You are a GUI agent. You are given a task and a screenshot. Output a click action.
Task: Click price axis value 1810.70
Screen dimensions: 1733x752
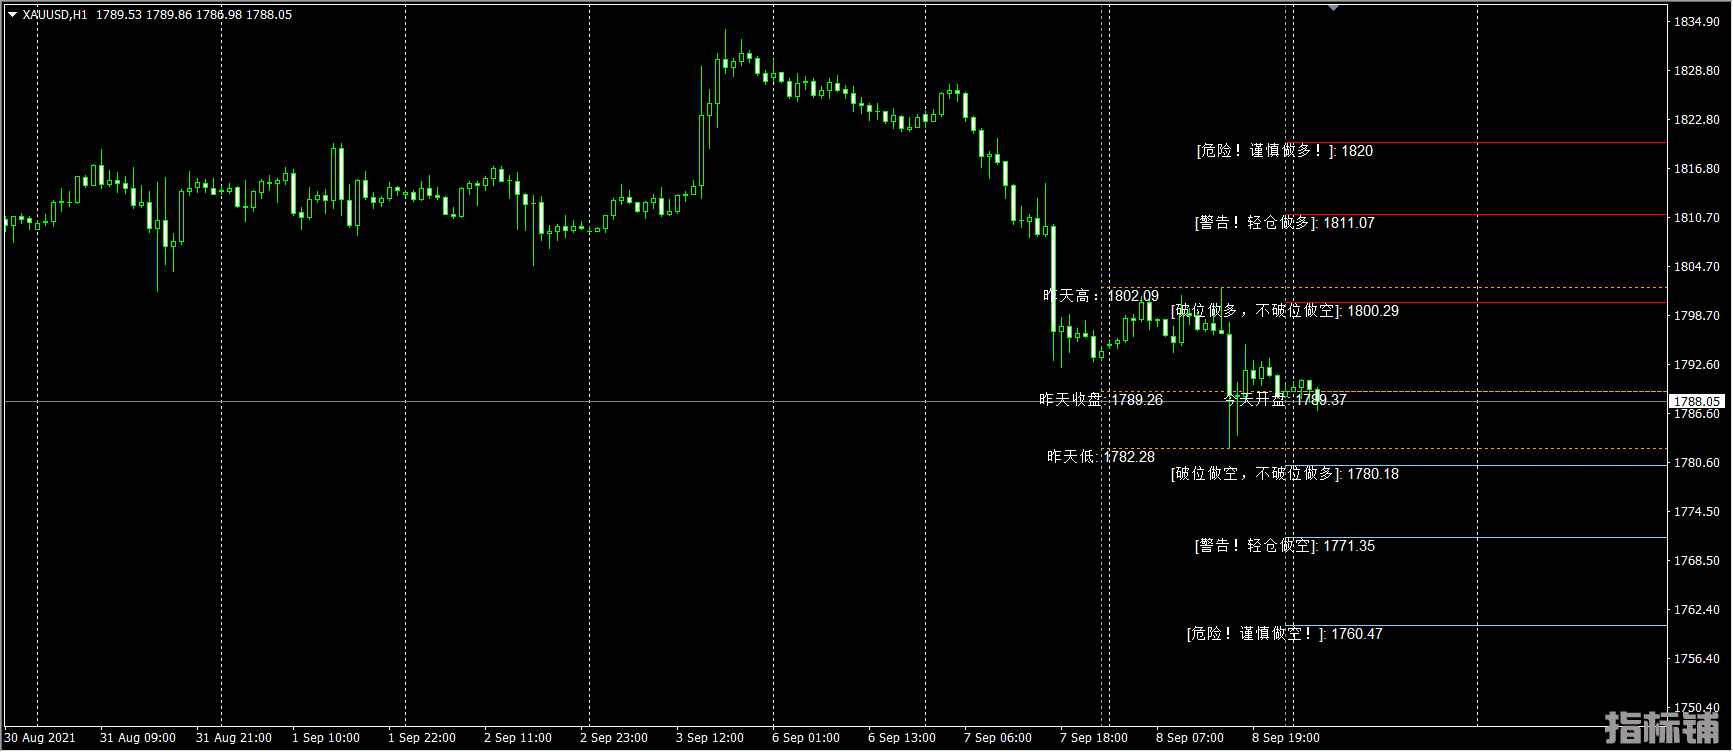1697,218
